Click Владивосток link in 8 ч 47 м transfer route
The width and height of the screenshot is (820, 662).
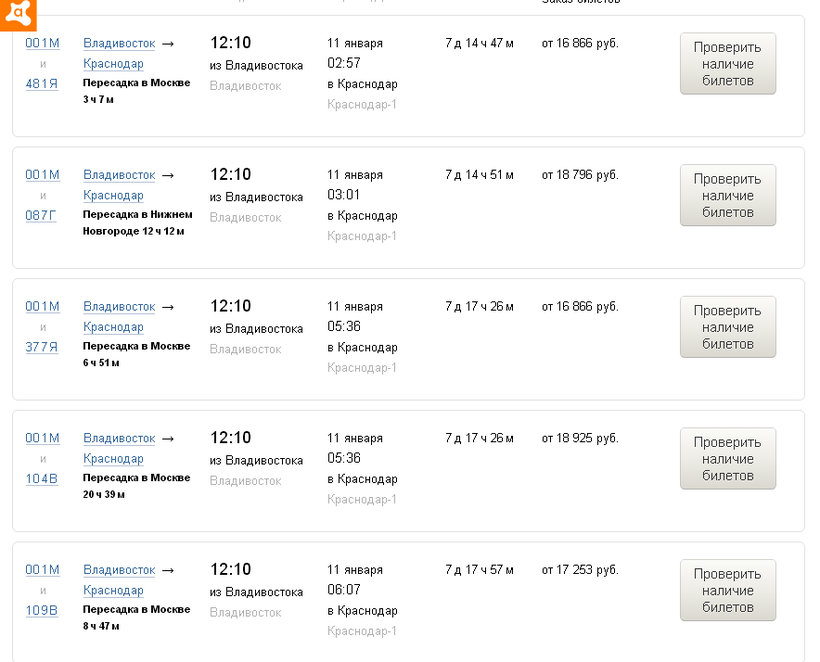pos(119,570)
